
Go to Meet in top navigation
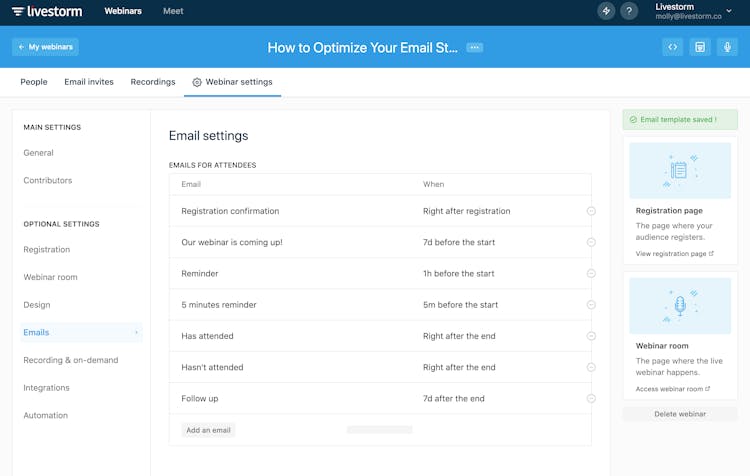click(173, 11)
